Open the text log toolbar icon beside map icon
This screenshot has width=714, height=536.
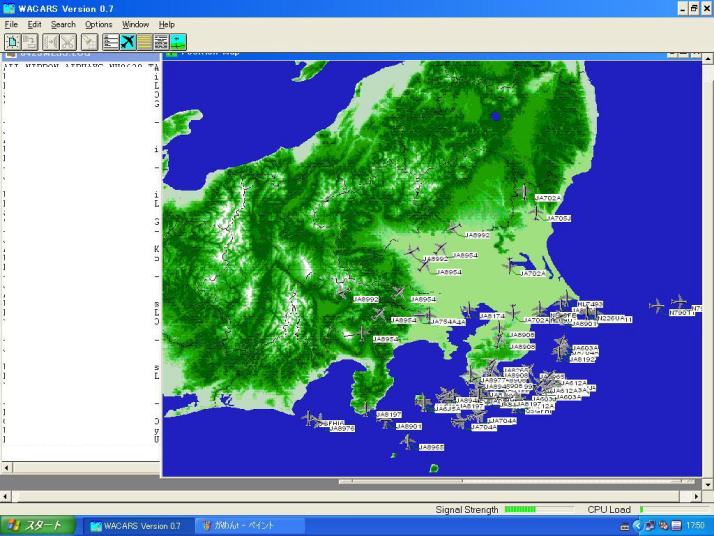pos(161,41)
